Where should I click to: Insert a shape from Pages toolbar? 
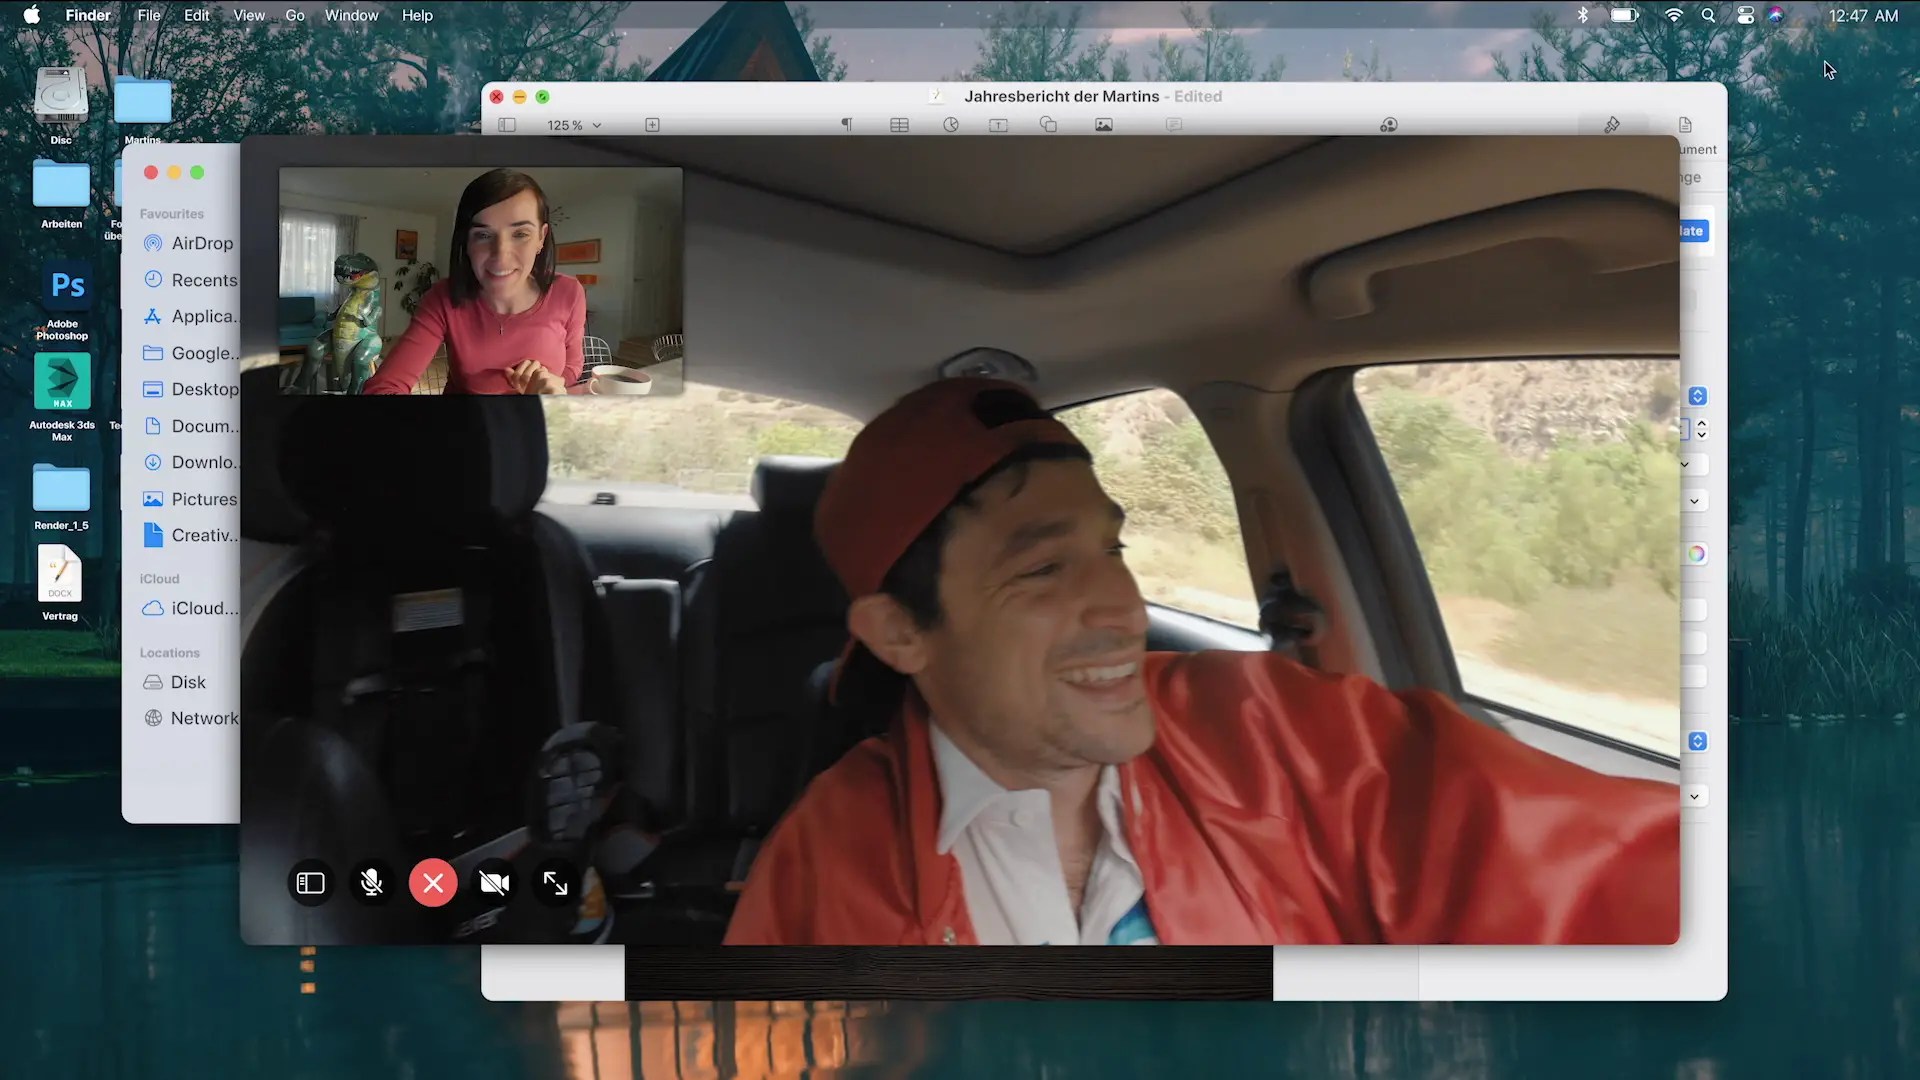click(x=1048, y=125)
